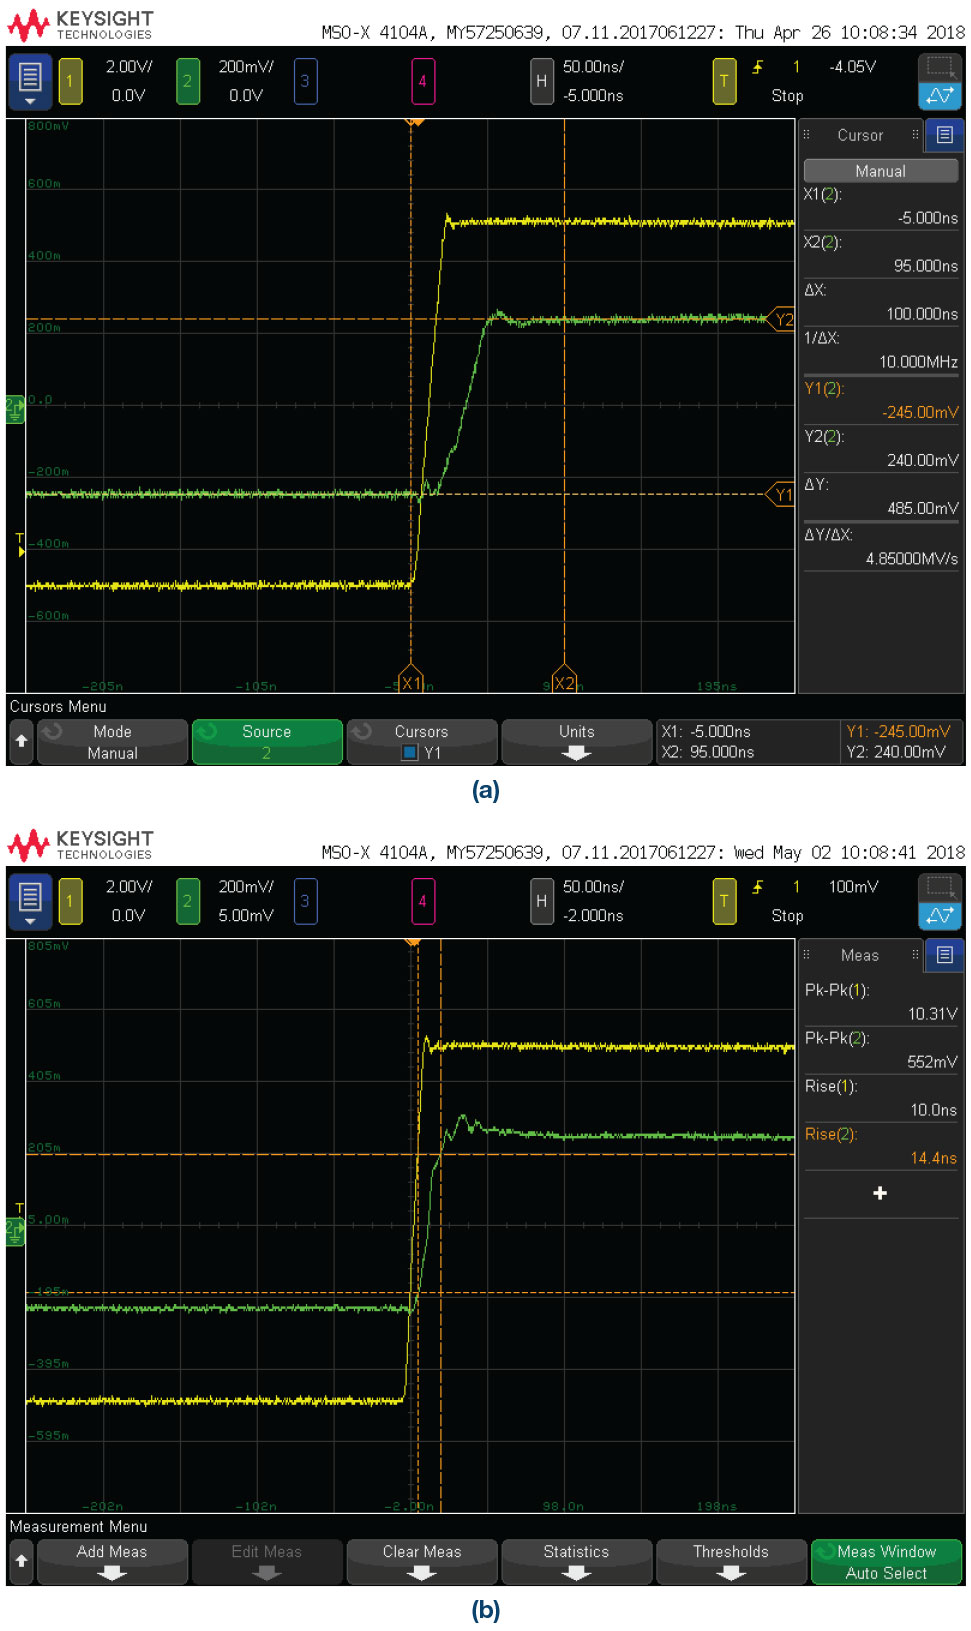Open the Cursor sidebar list icon
The image size is (971, 1631).
944,135
